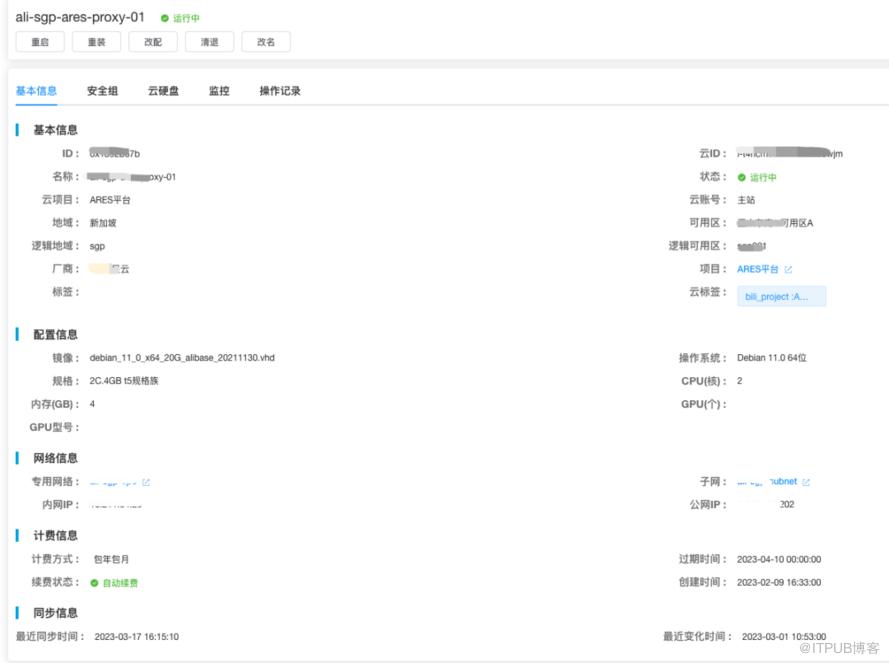This screenshot has height=663, width=889.
Task: Click the bili_project cloud tag
Action: pos(781,297)
